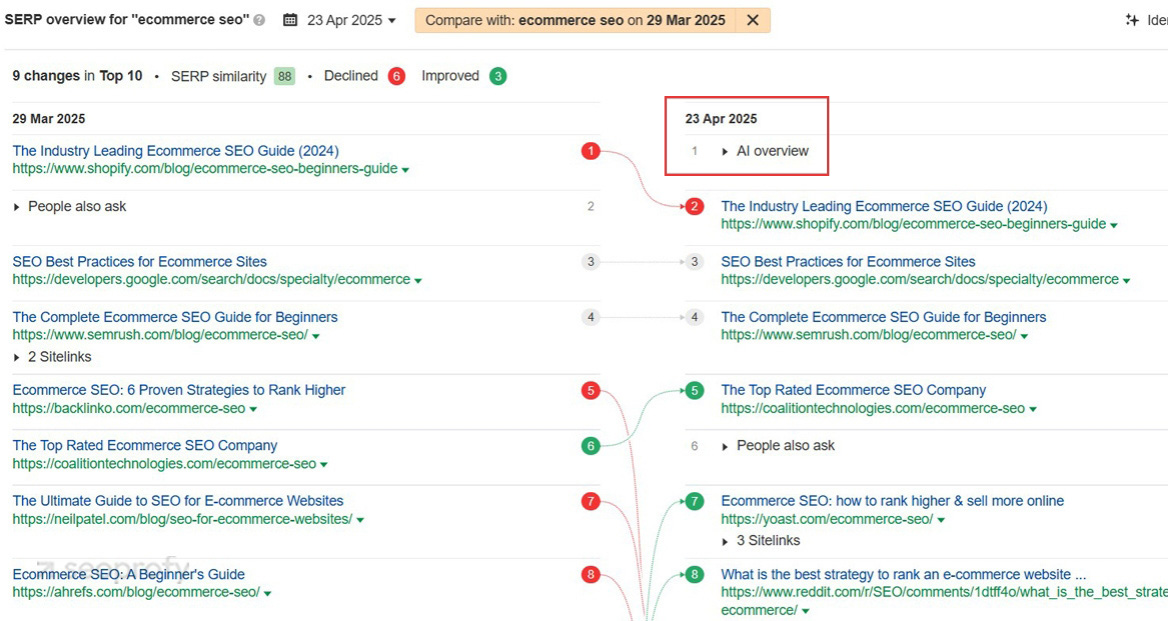The height and width of the screenshot is (621, 1168).
Task: Expand the AI overview row
Action: [765, 151]
